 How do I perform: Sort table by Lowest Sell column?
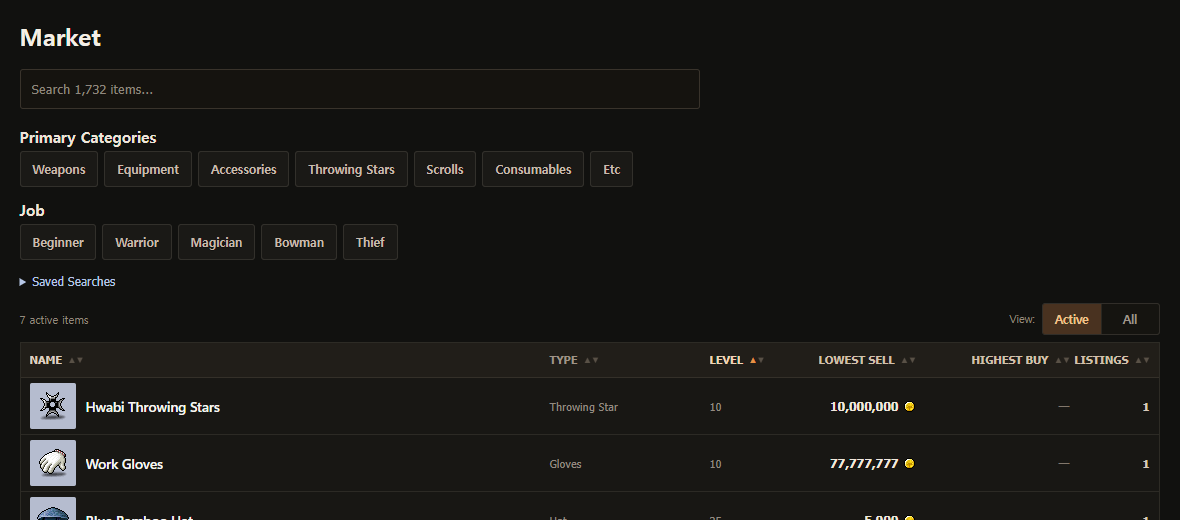pyautogui.click(x=867, y=360)
